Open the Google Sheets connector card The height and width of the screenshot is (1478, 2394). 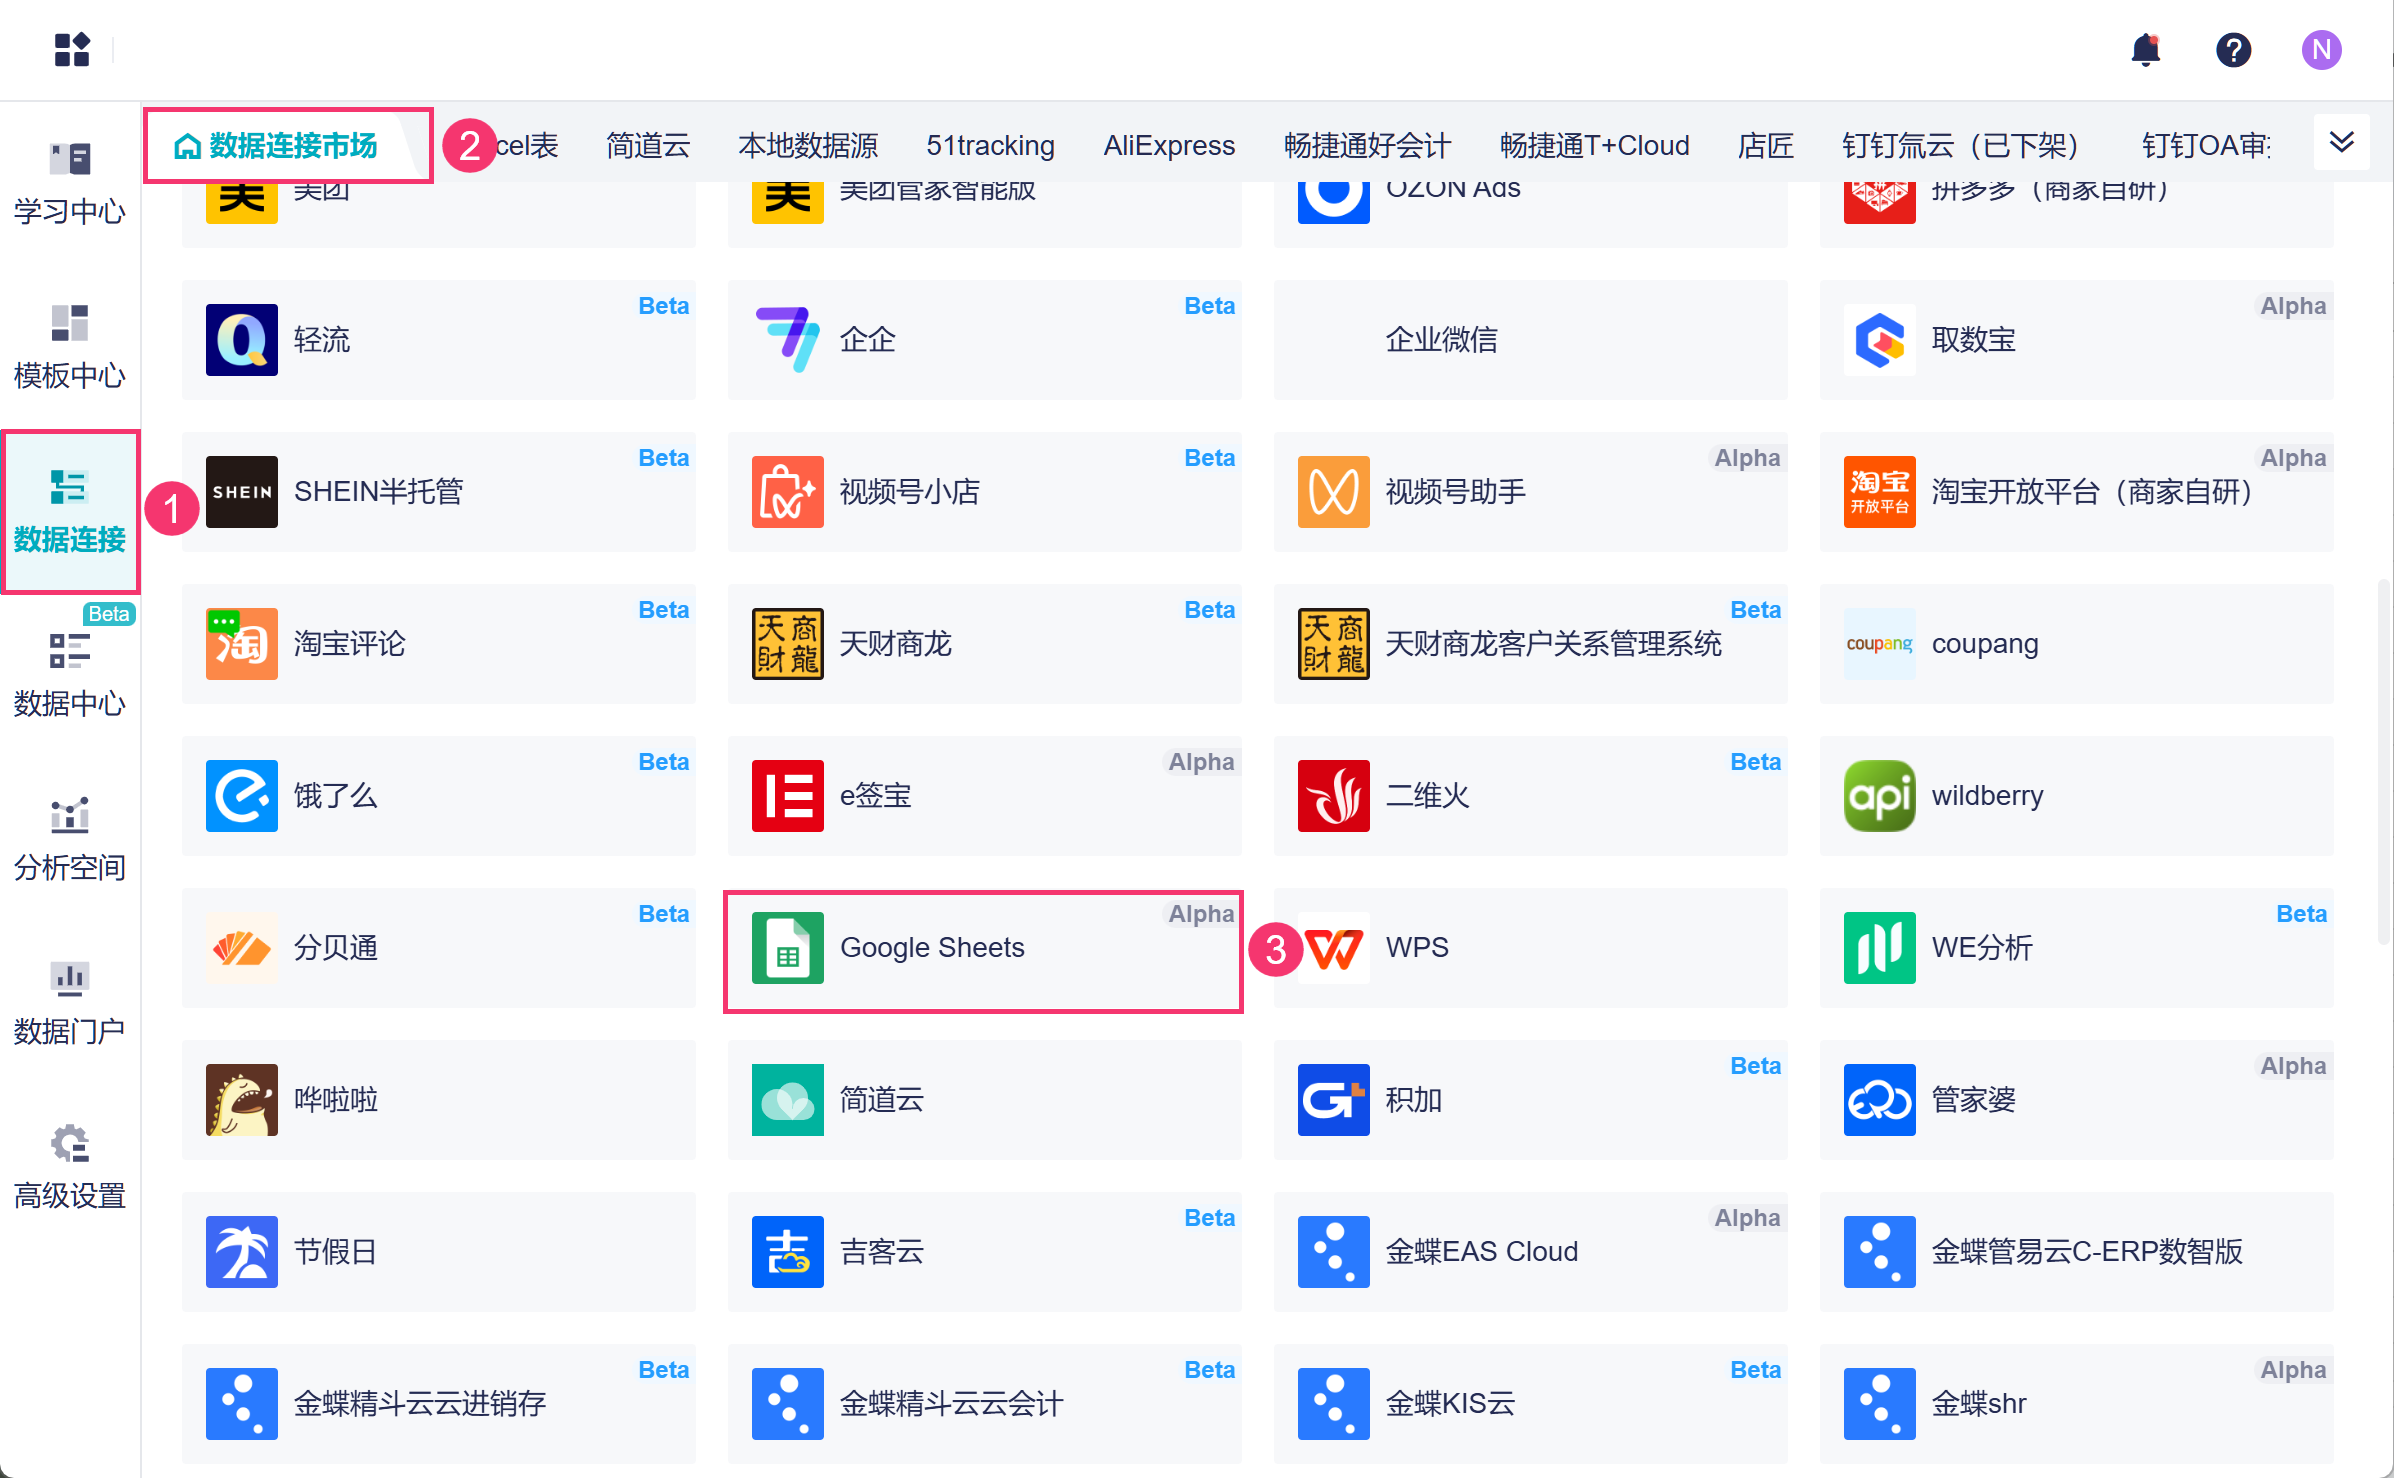983,948
